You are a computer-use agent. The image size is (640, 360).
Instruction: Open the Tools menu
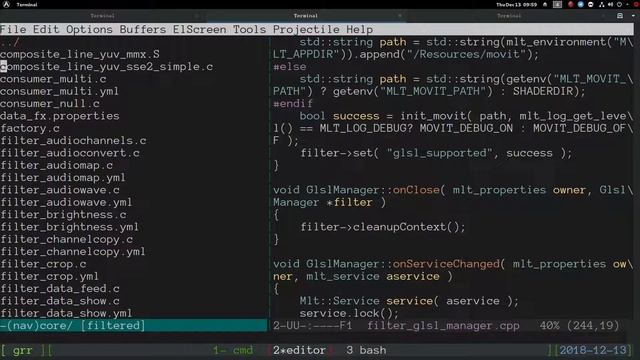tap(249, 29)
